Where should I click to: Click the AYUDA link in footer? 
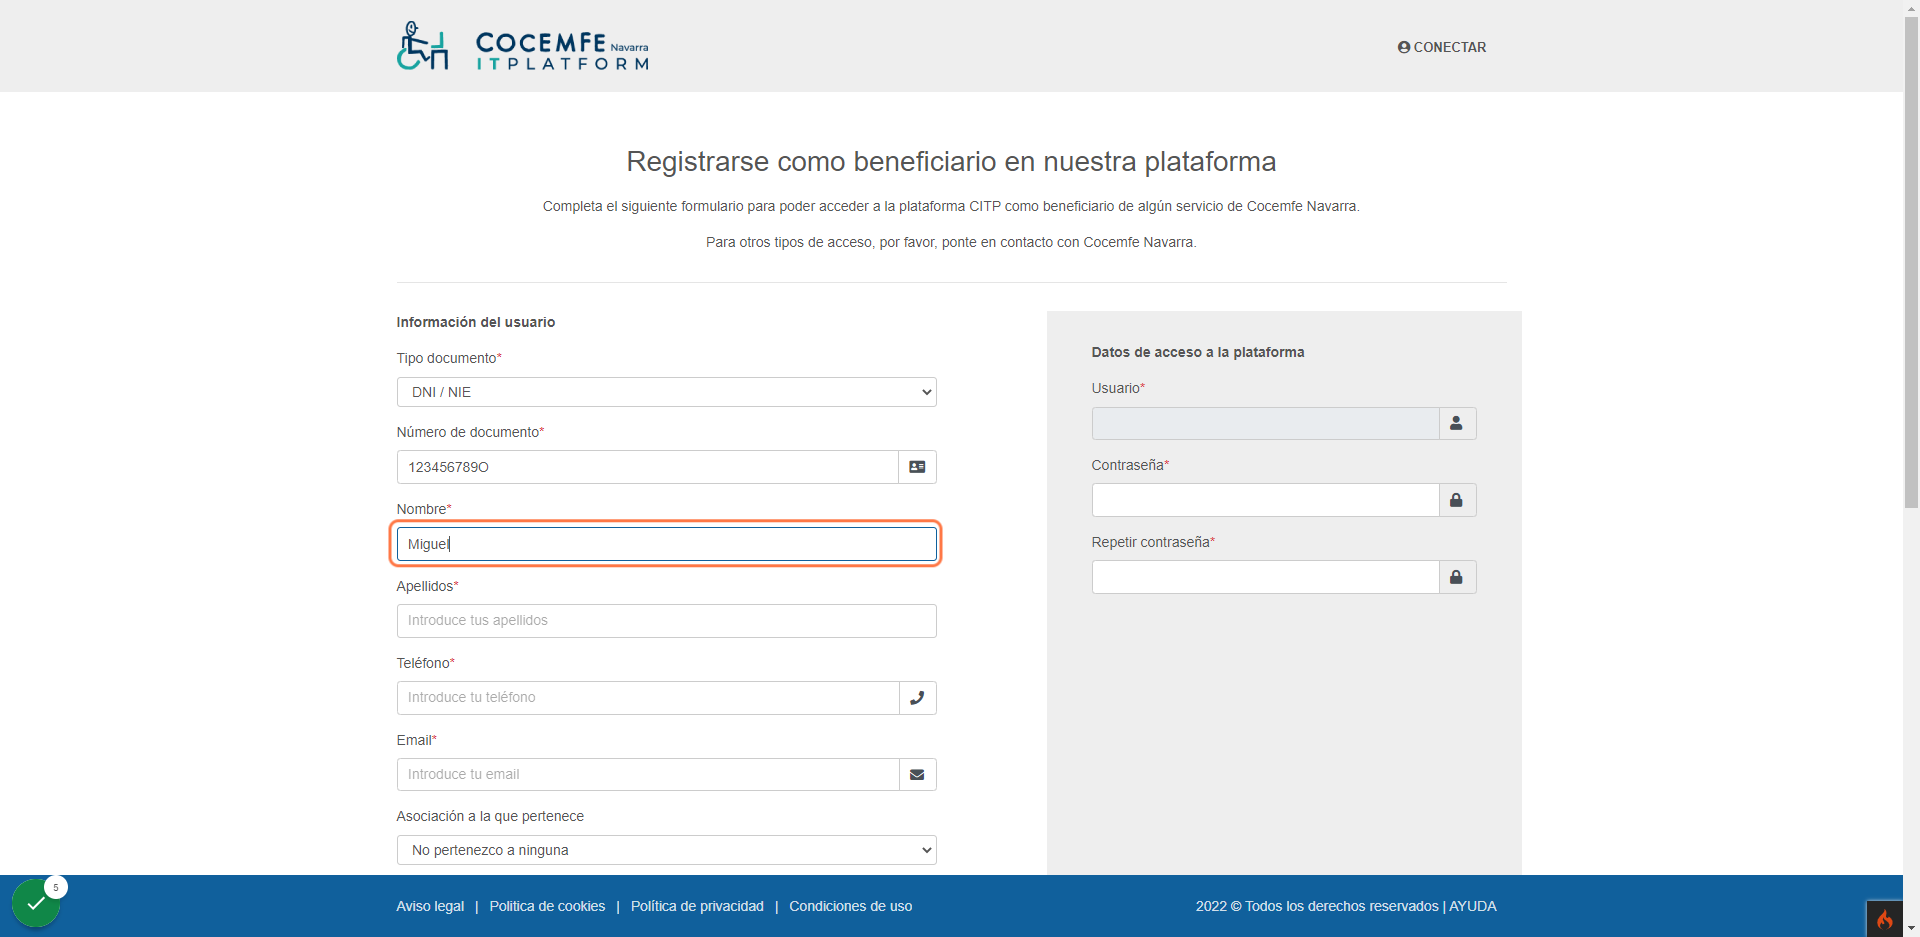click(1473, 906)
